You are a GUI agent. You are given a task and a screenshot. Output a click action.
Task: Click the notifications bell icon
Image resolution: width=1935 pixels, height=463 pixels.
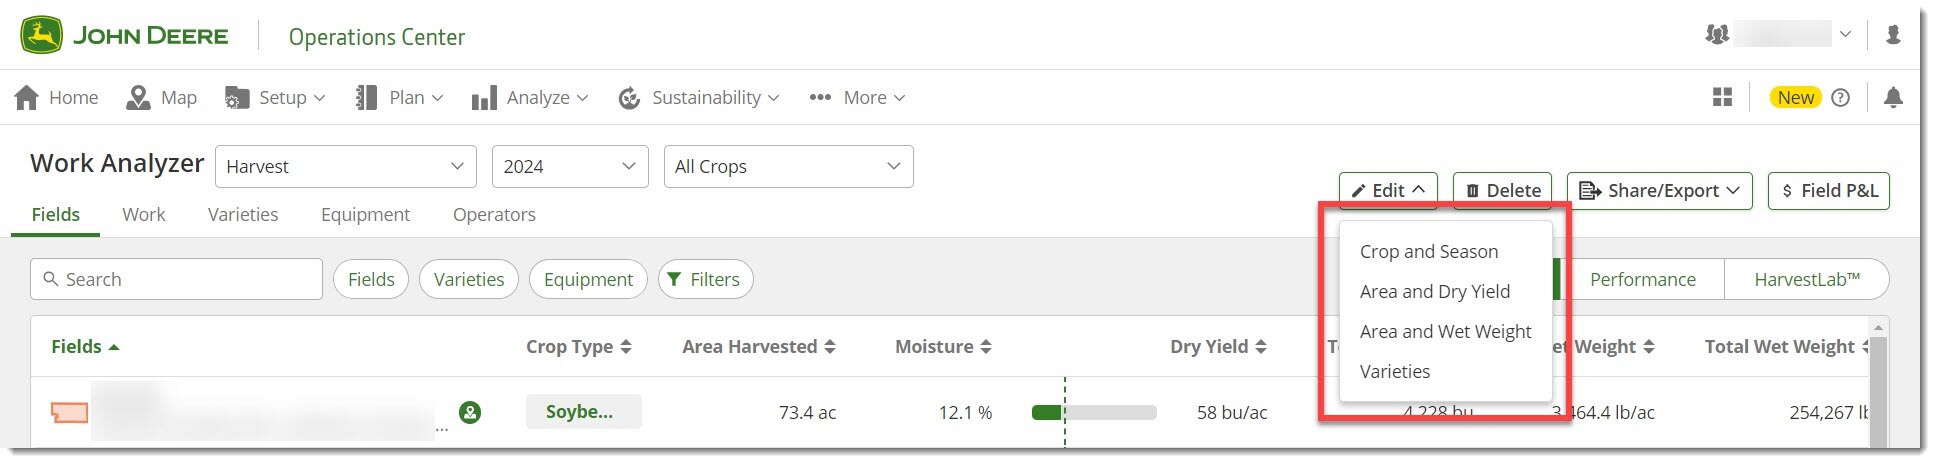pos(1893,97)
